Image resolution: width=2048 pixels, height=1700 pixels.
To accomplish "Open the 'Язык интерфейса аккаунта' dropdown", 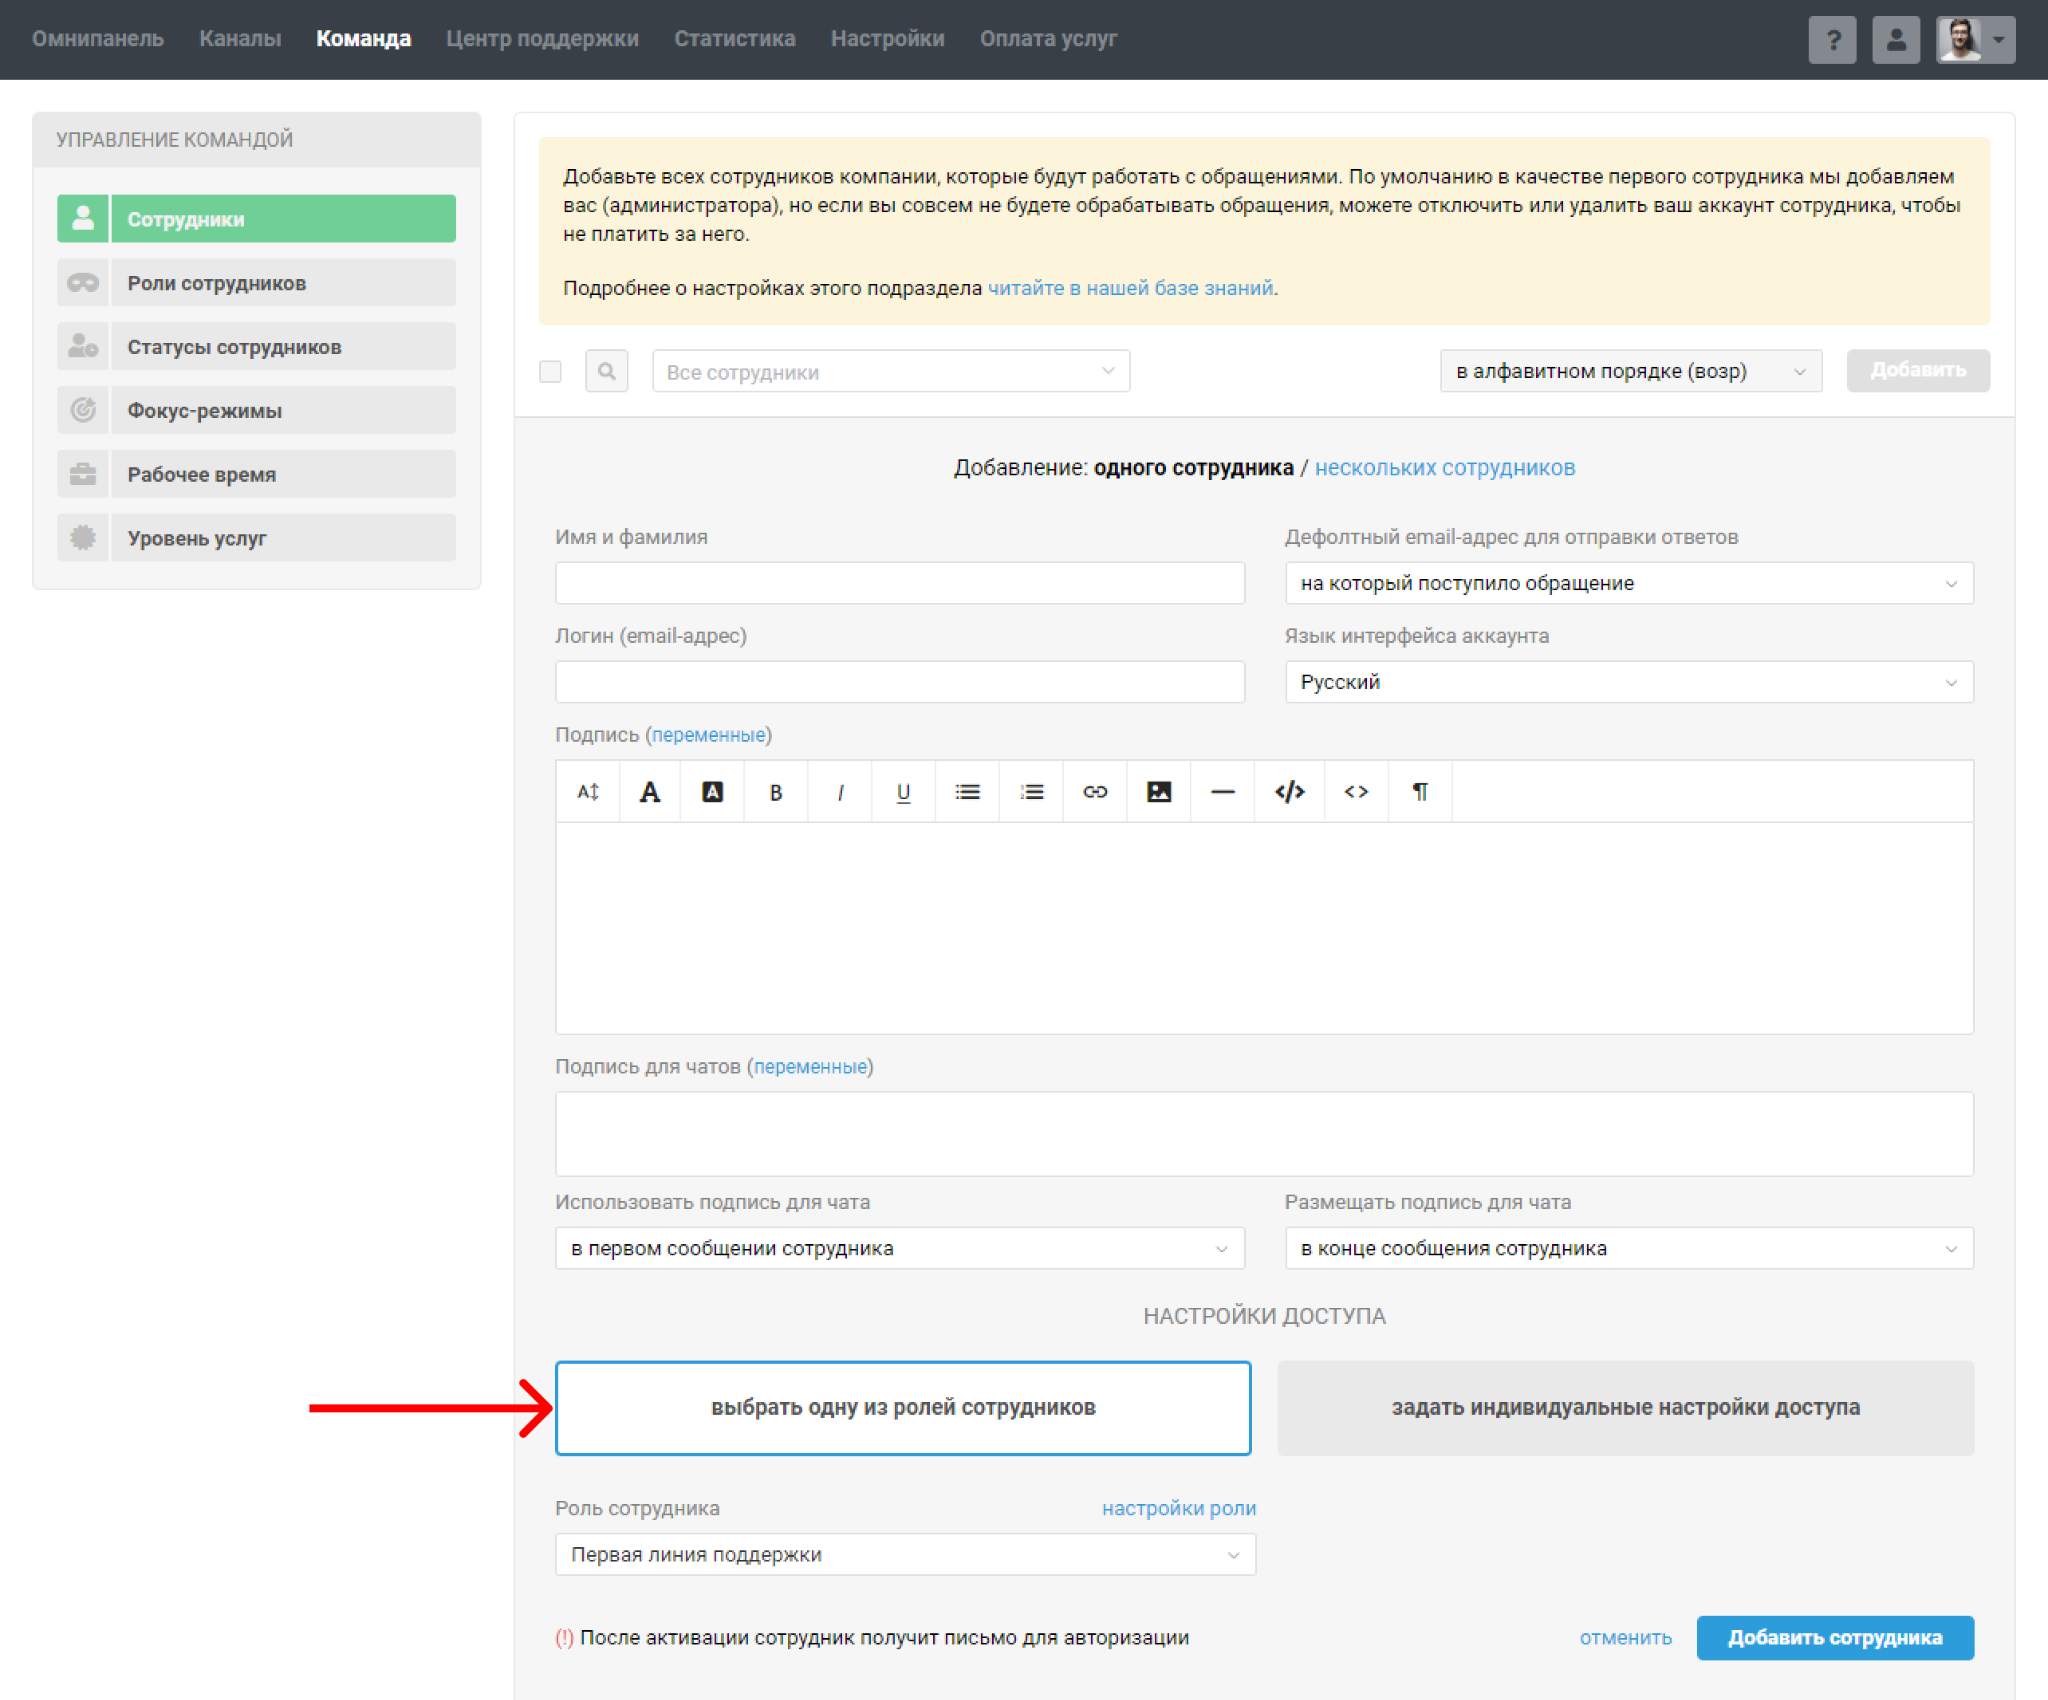I will (1628, 682).
